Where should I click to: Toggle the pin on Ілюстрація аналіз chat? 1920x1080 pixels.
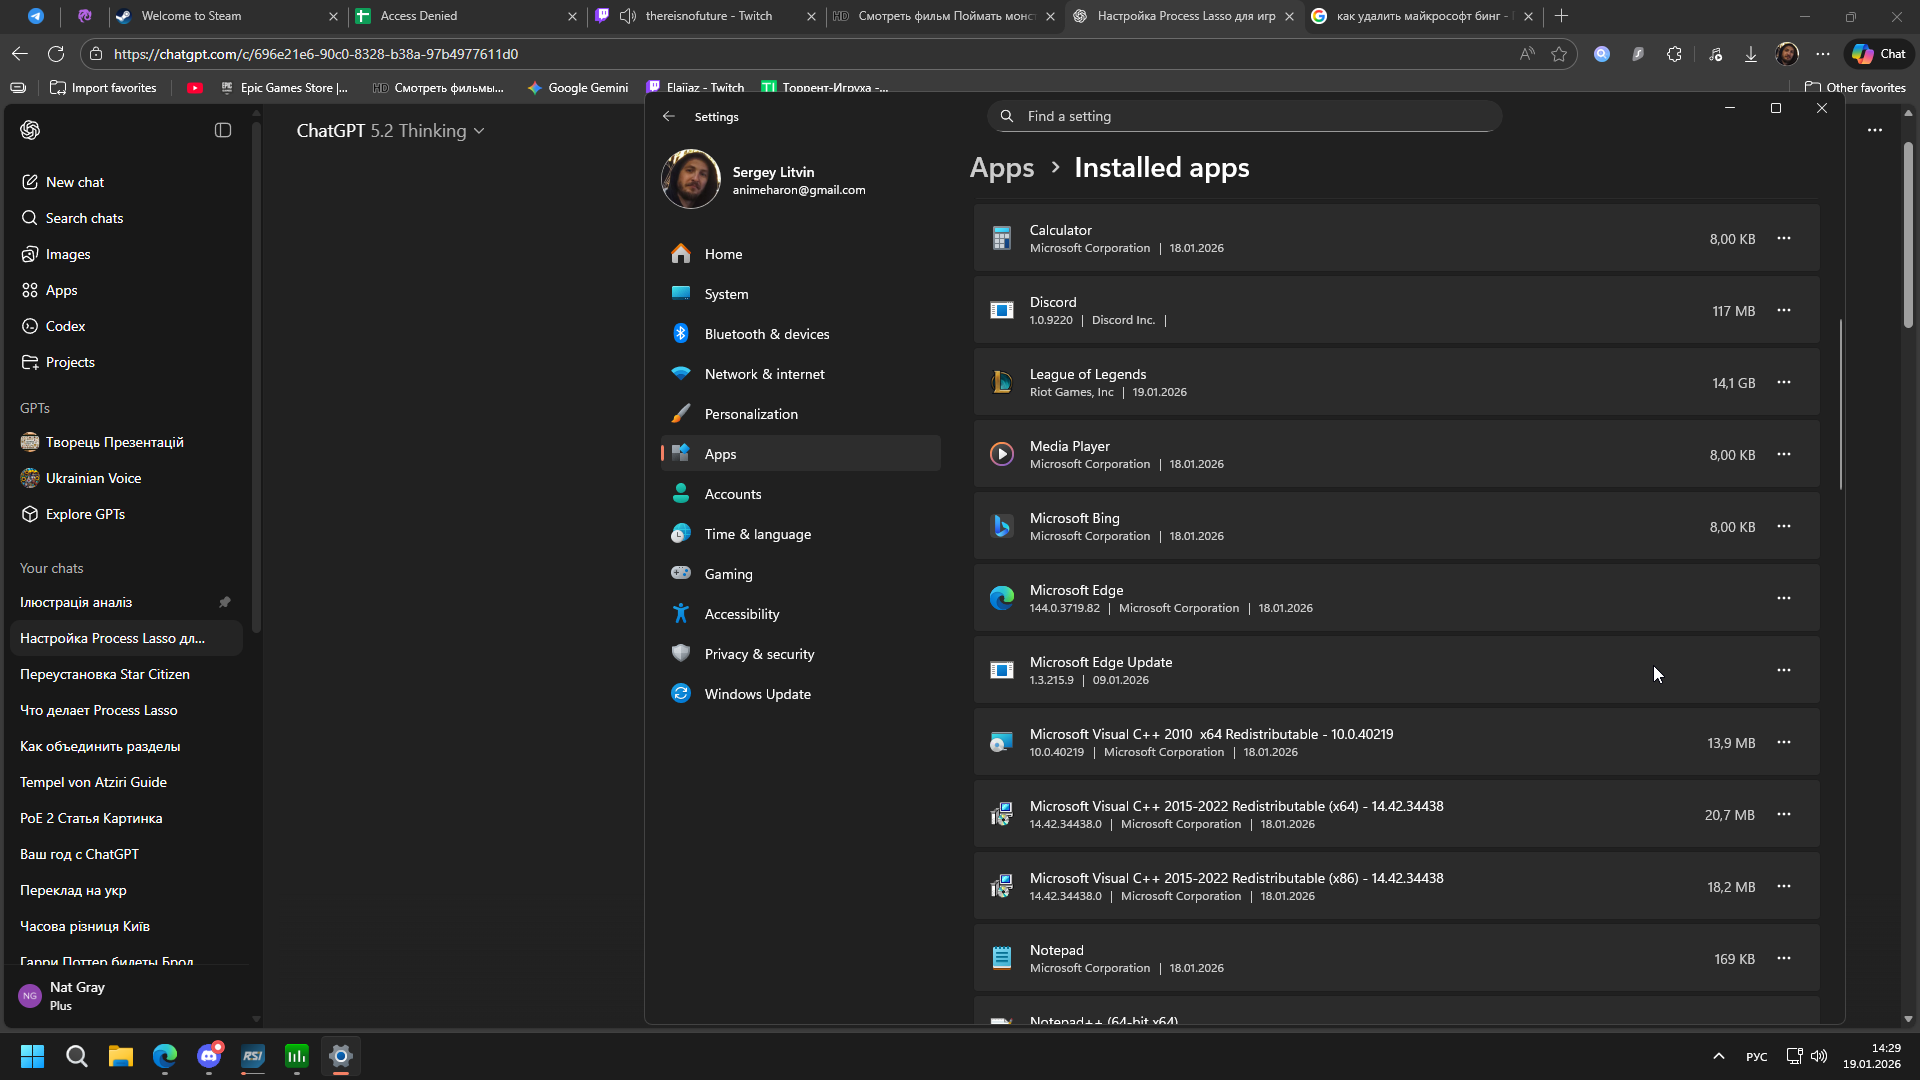click(x=225, y=602)
